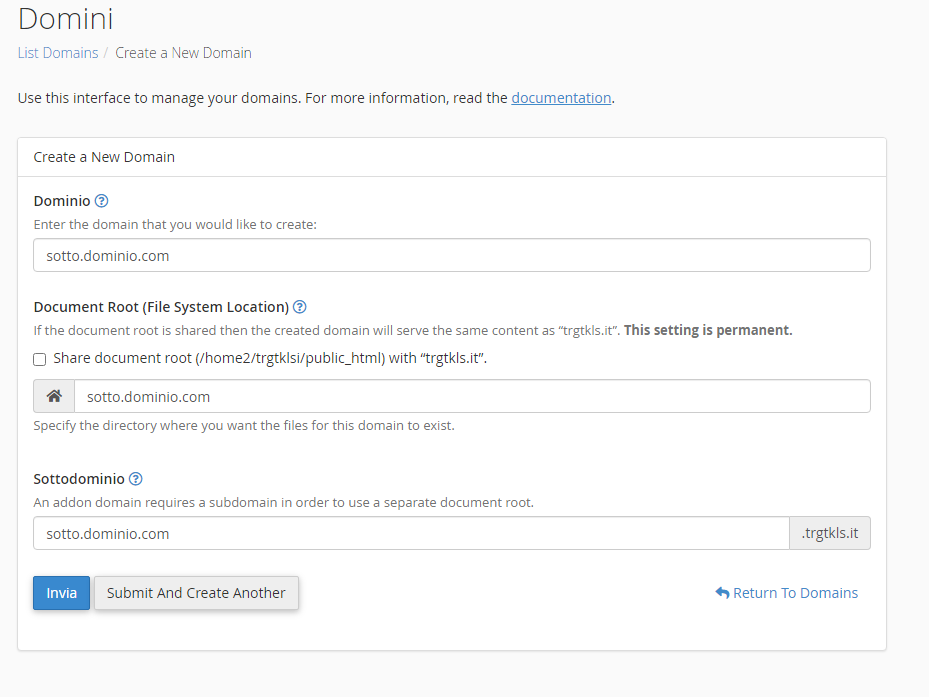Follow the Return To Domains link
929x697 pixels.
click(x=795, y=593)
